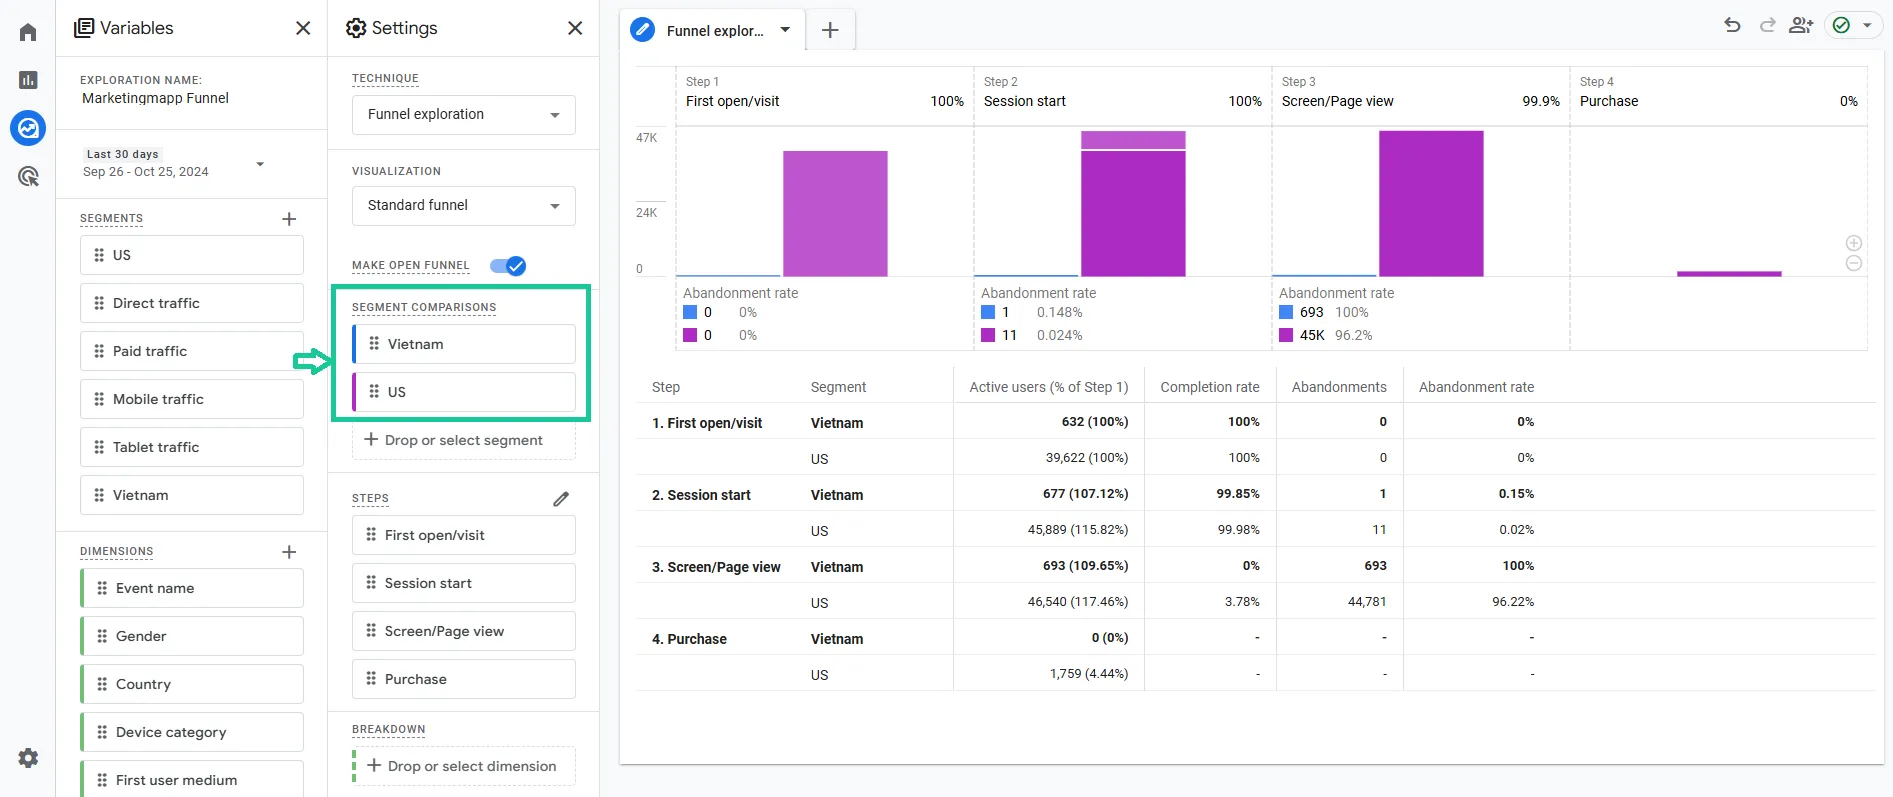Open the Home icon in left navigation
The height and width of the screenshot is (797, 1893).
[28, 32]
